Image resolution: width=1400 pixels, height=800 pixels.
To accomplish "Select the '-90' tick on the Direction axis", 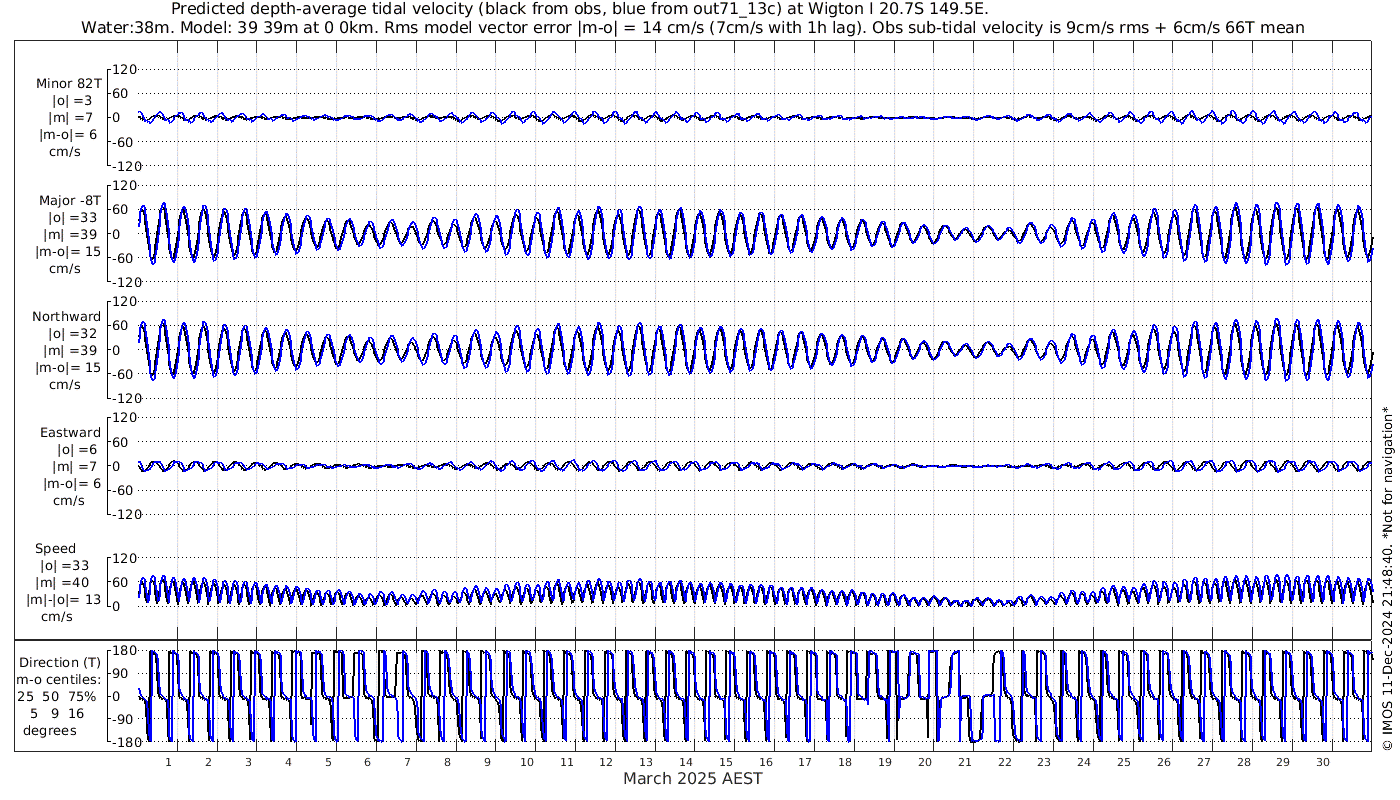I will [124, 719].
